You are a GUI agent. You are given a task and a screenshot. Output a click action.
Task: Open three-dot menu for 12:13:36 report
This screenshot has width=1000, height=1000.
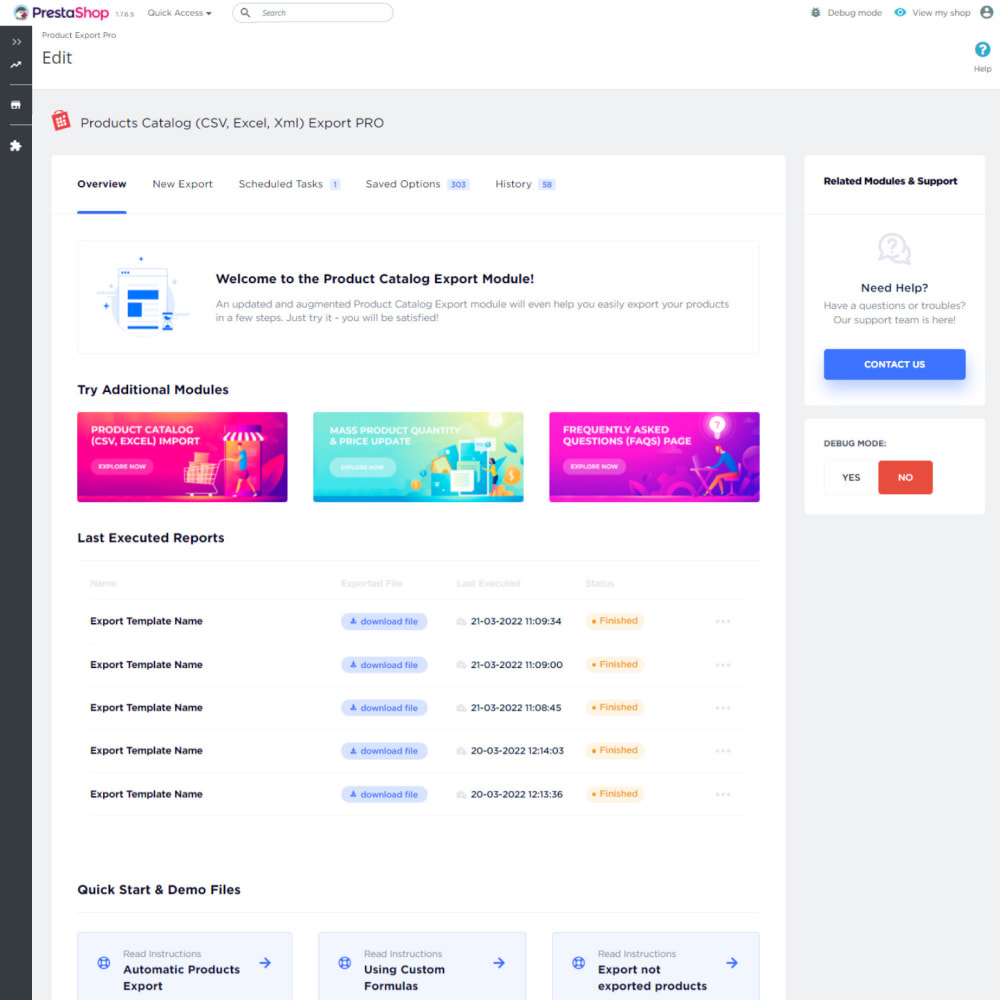coord(723,794)
